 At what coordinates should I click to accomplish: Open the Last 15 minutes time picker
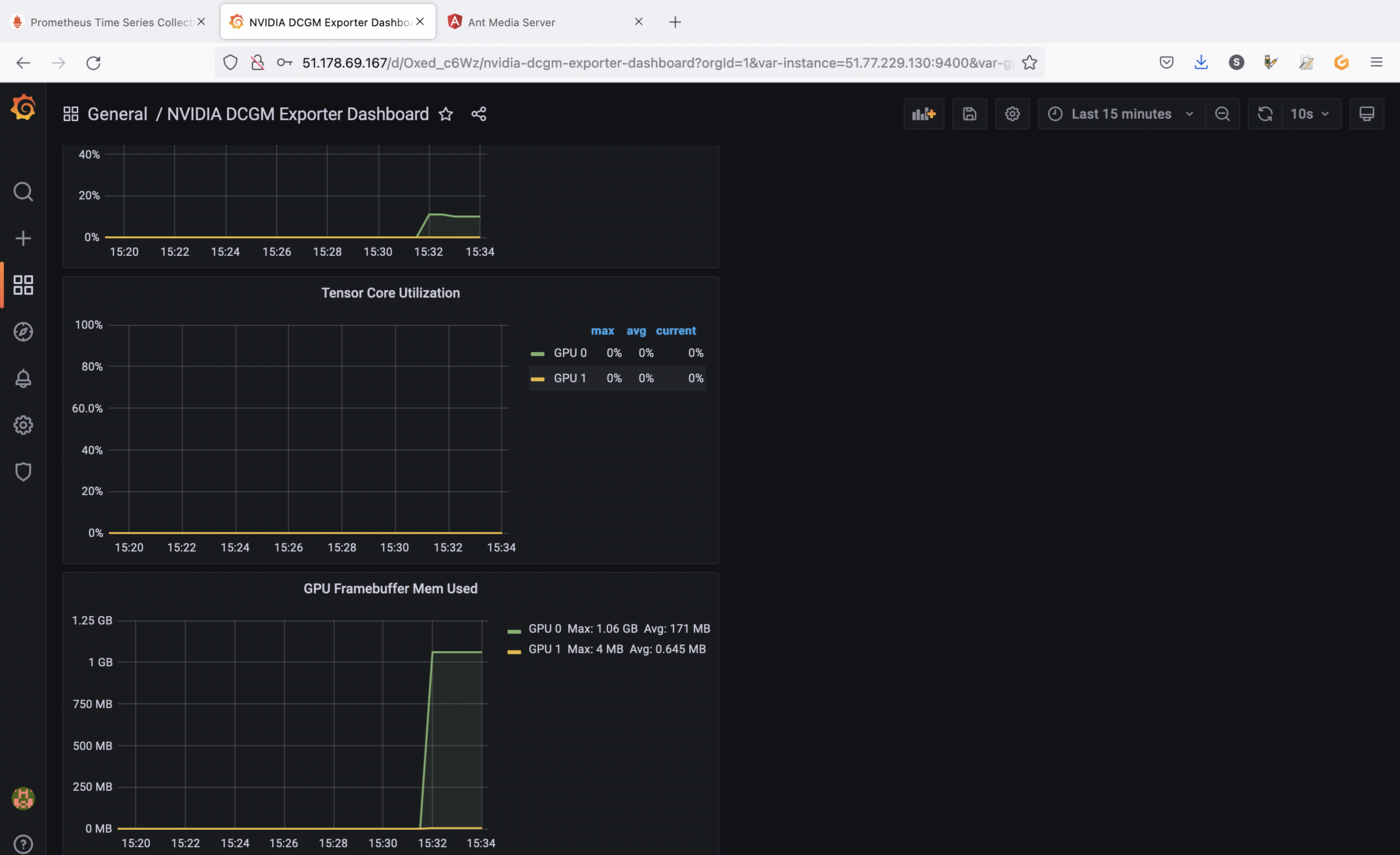(1120, 113)
